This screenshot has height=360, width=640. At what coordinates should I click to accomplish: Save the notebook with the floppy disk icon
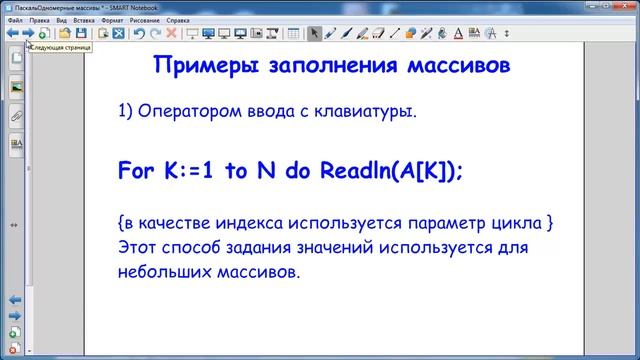tap(81, 33)
